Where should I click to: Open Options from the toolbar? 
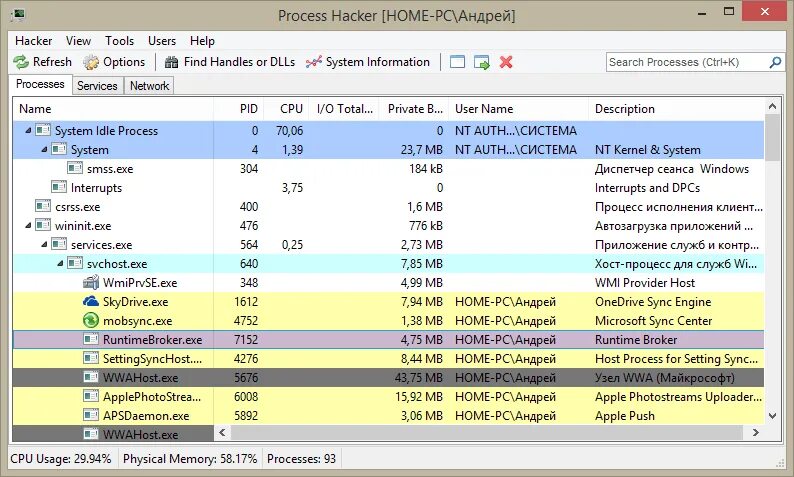(114, 62)
